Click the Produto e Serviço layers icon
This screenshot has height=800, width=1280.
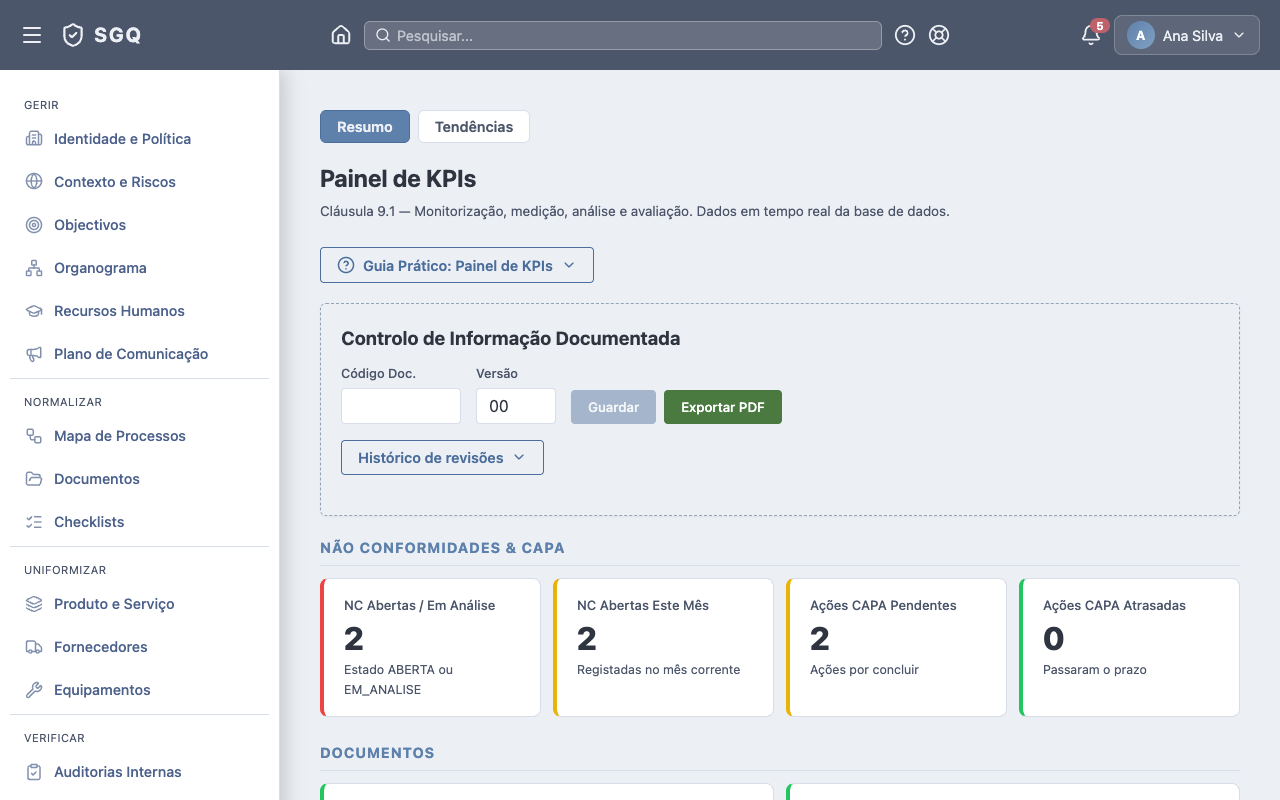pos(34,604)
